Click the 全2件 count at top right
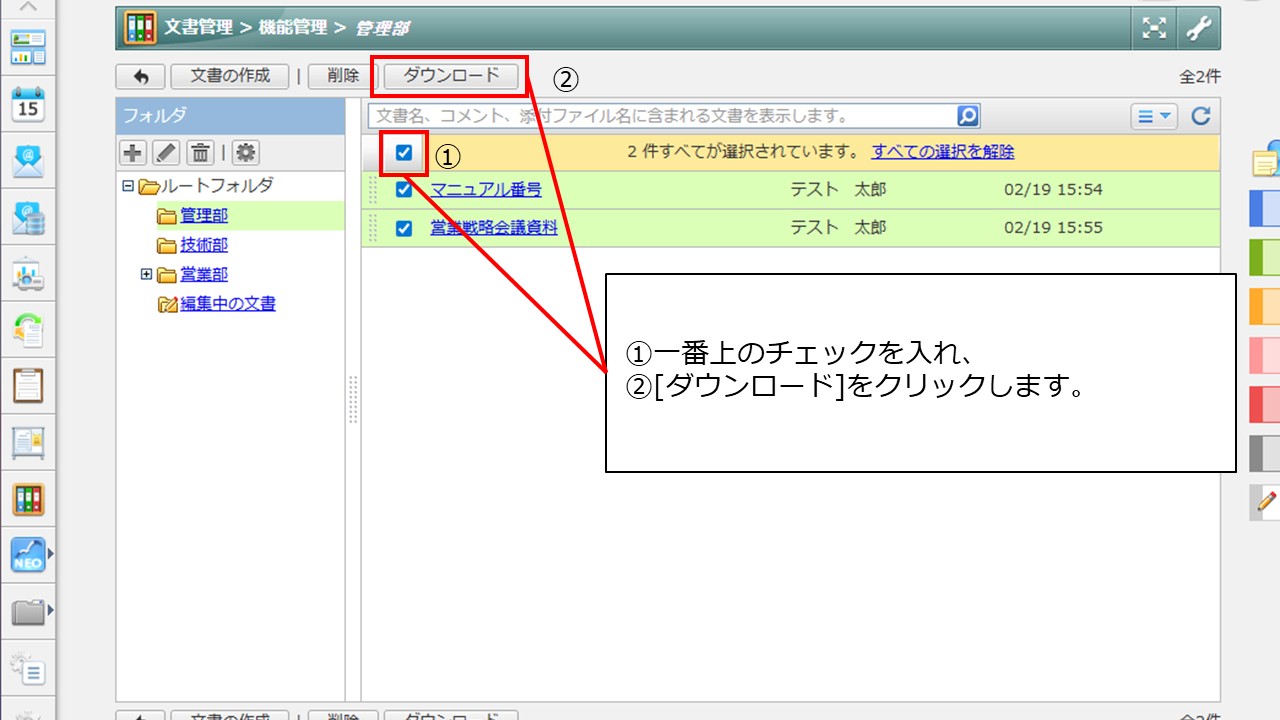The image size is (1280, 720). (x=1200, y=77)
